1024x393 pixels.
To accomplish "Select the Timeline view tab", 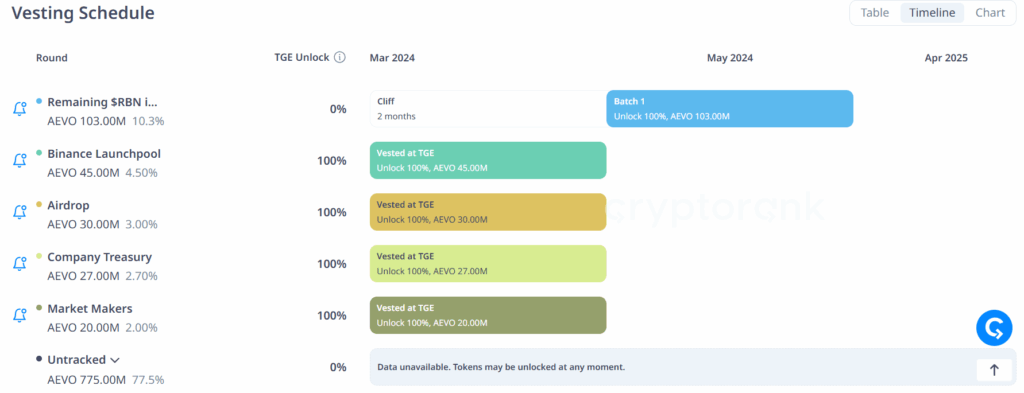I will [932, 12].
